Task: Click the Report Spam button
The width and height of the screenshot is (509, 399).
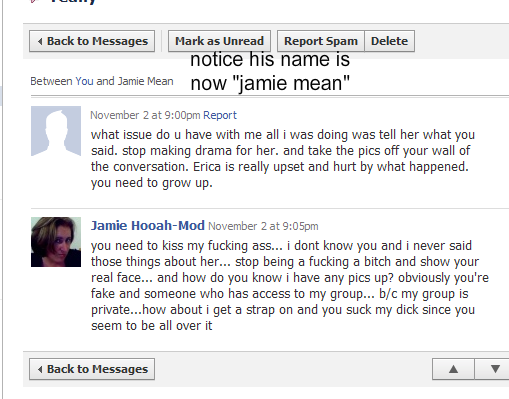Action: (x=321, y=41)
